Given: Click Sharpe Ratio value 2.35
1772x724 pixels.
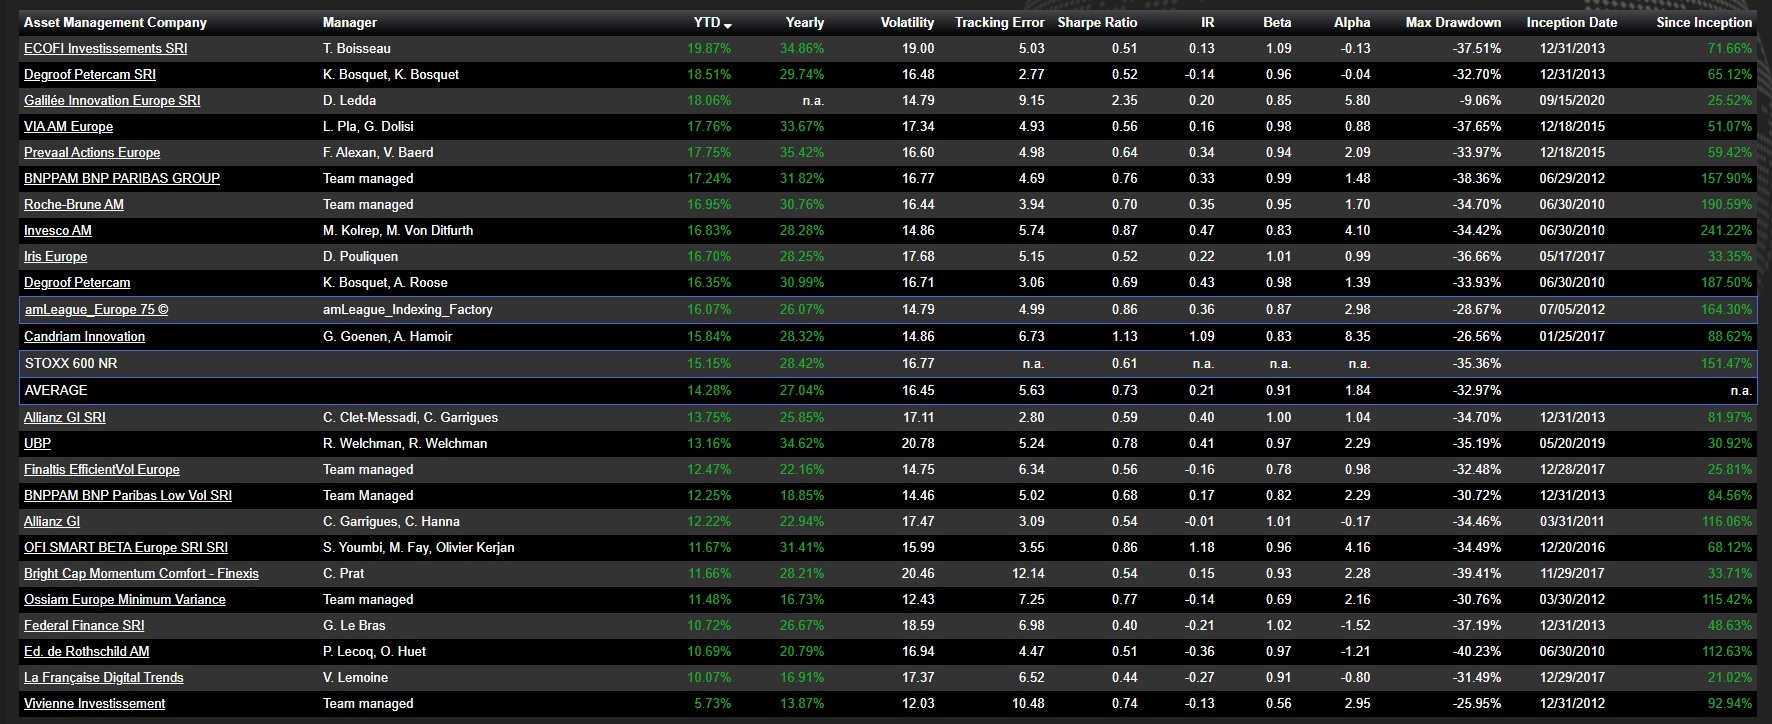Looking at the screenshot, I should (1124, 100).
